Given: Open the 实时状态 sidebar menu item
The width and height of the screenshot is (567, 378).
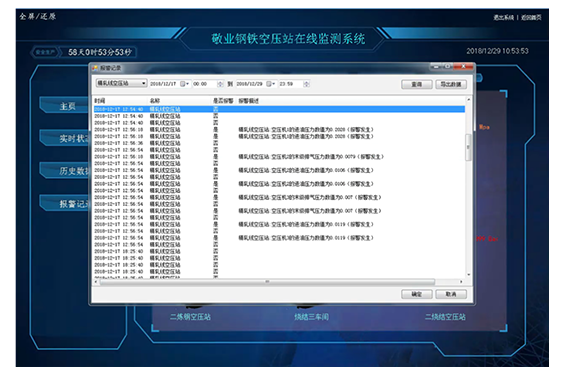Looking at the screenshot, I should point(64,139).
